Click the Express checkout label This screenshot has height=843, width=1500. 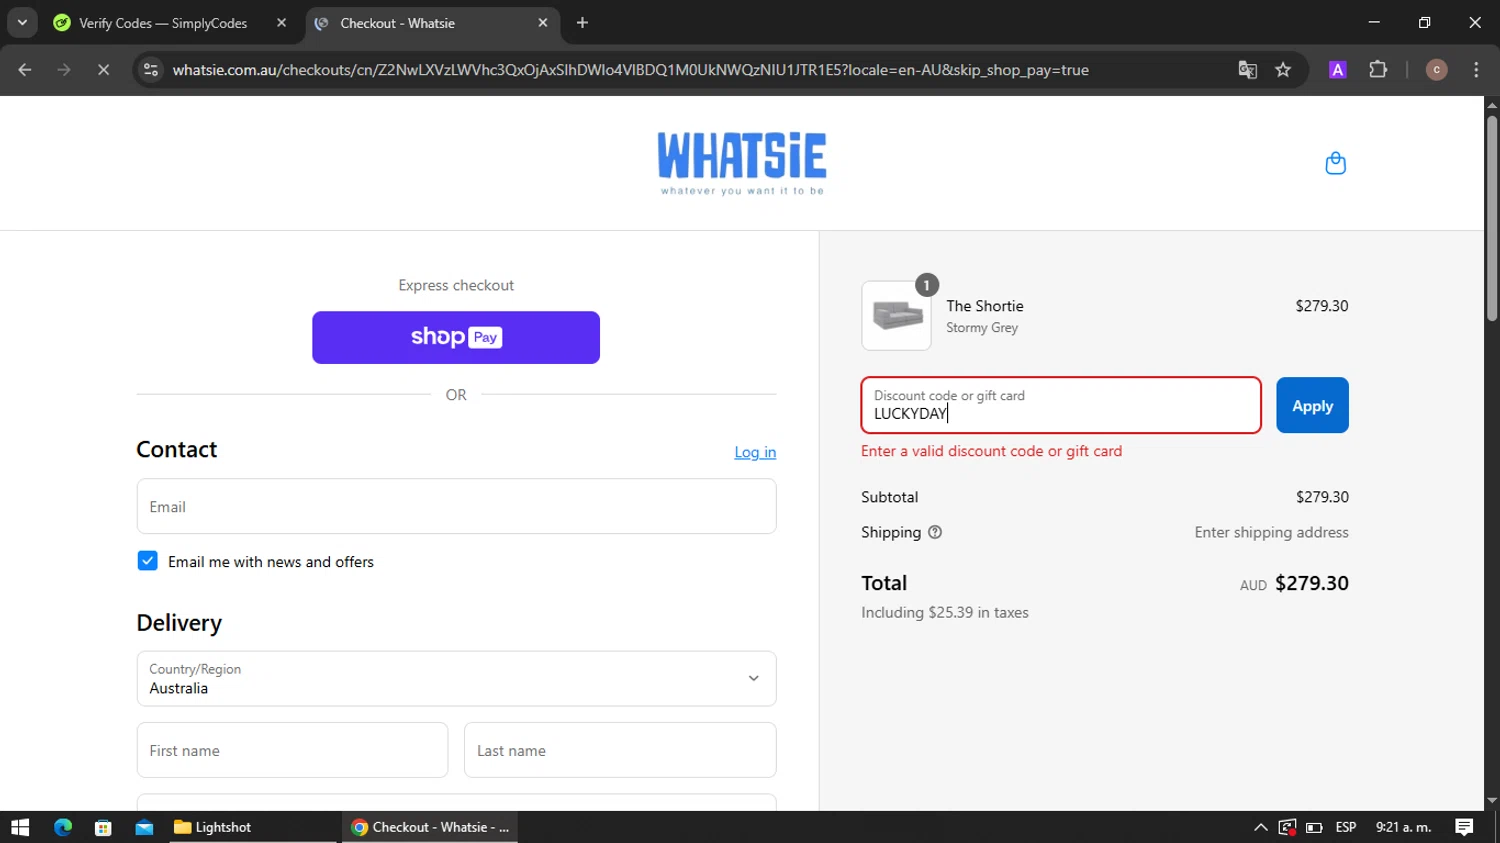(x=456, y=285)
